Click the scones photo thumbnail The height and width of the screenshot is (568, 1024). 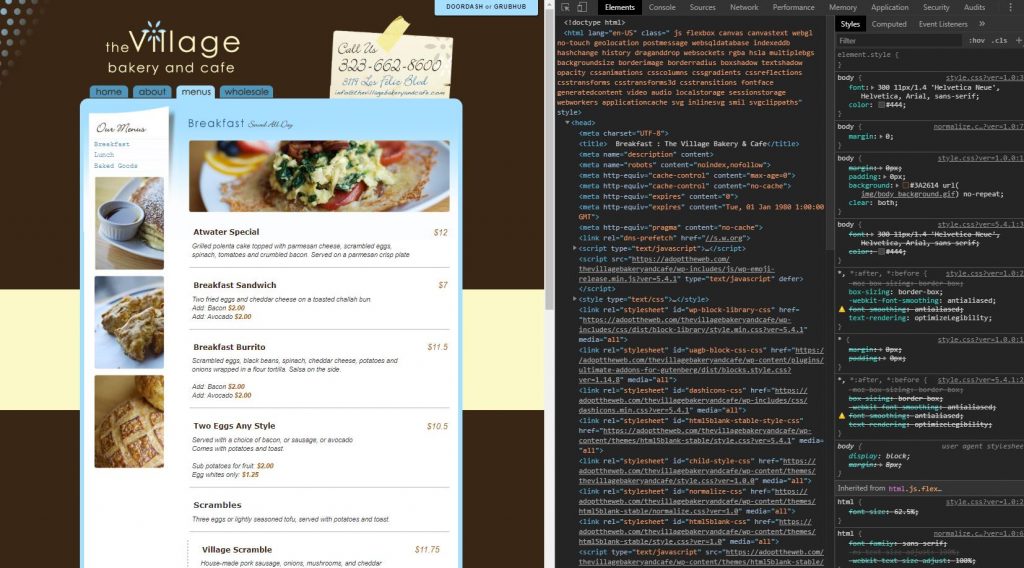129,323
